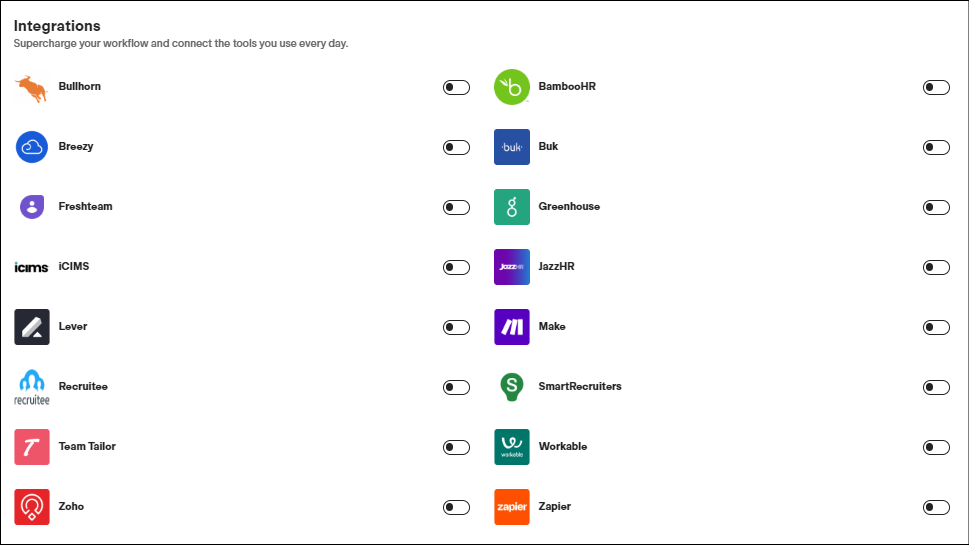Click the Lever integration name
The width and height of the screenshot is (969, 545).
coord(73,326)
